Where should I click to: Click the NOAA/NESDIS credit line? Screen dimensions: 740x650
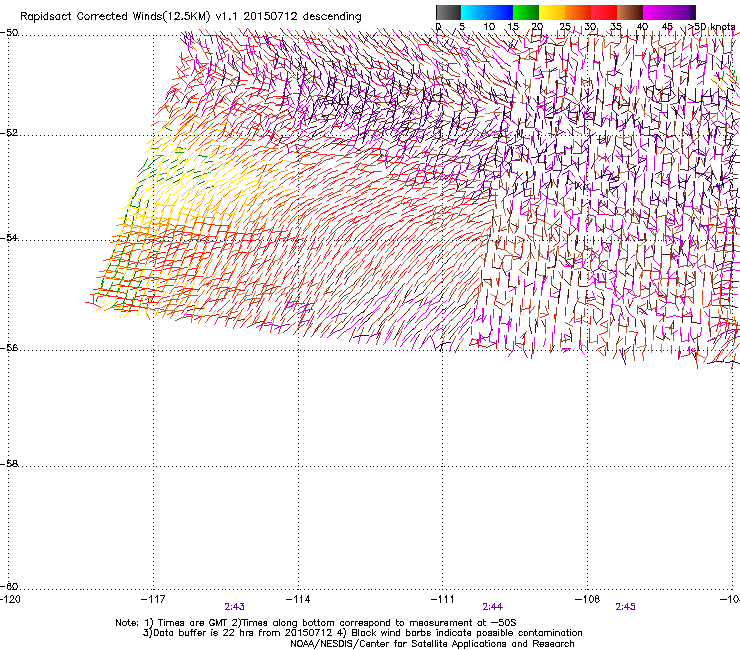[x=432, y=643]
